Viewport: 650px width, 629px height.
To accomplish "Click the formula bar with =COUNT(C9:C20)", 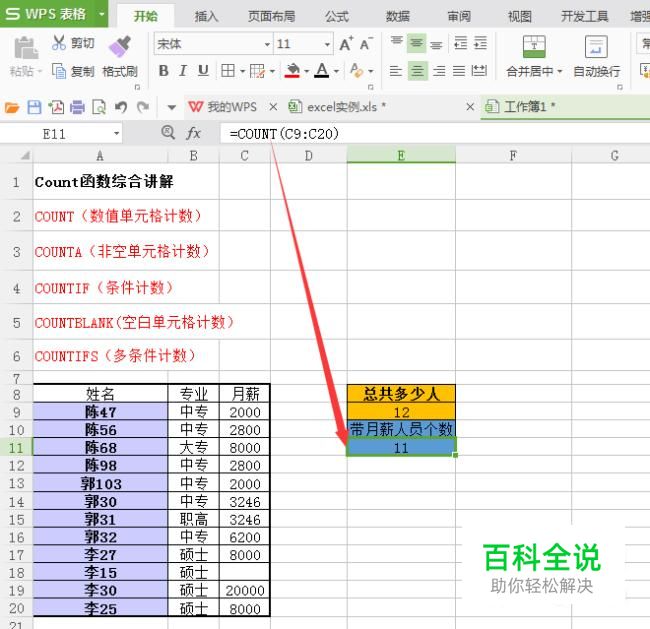I will [x=435, y=134].
